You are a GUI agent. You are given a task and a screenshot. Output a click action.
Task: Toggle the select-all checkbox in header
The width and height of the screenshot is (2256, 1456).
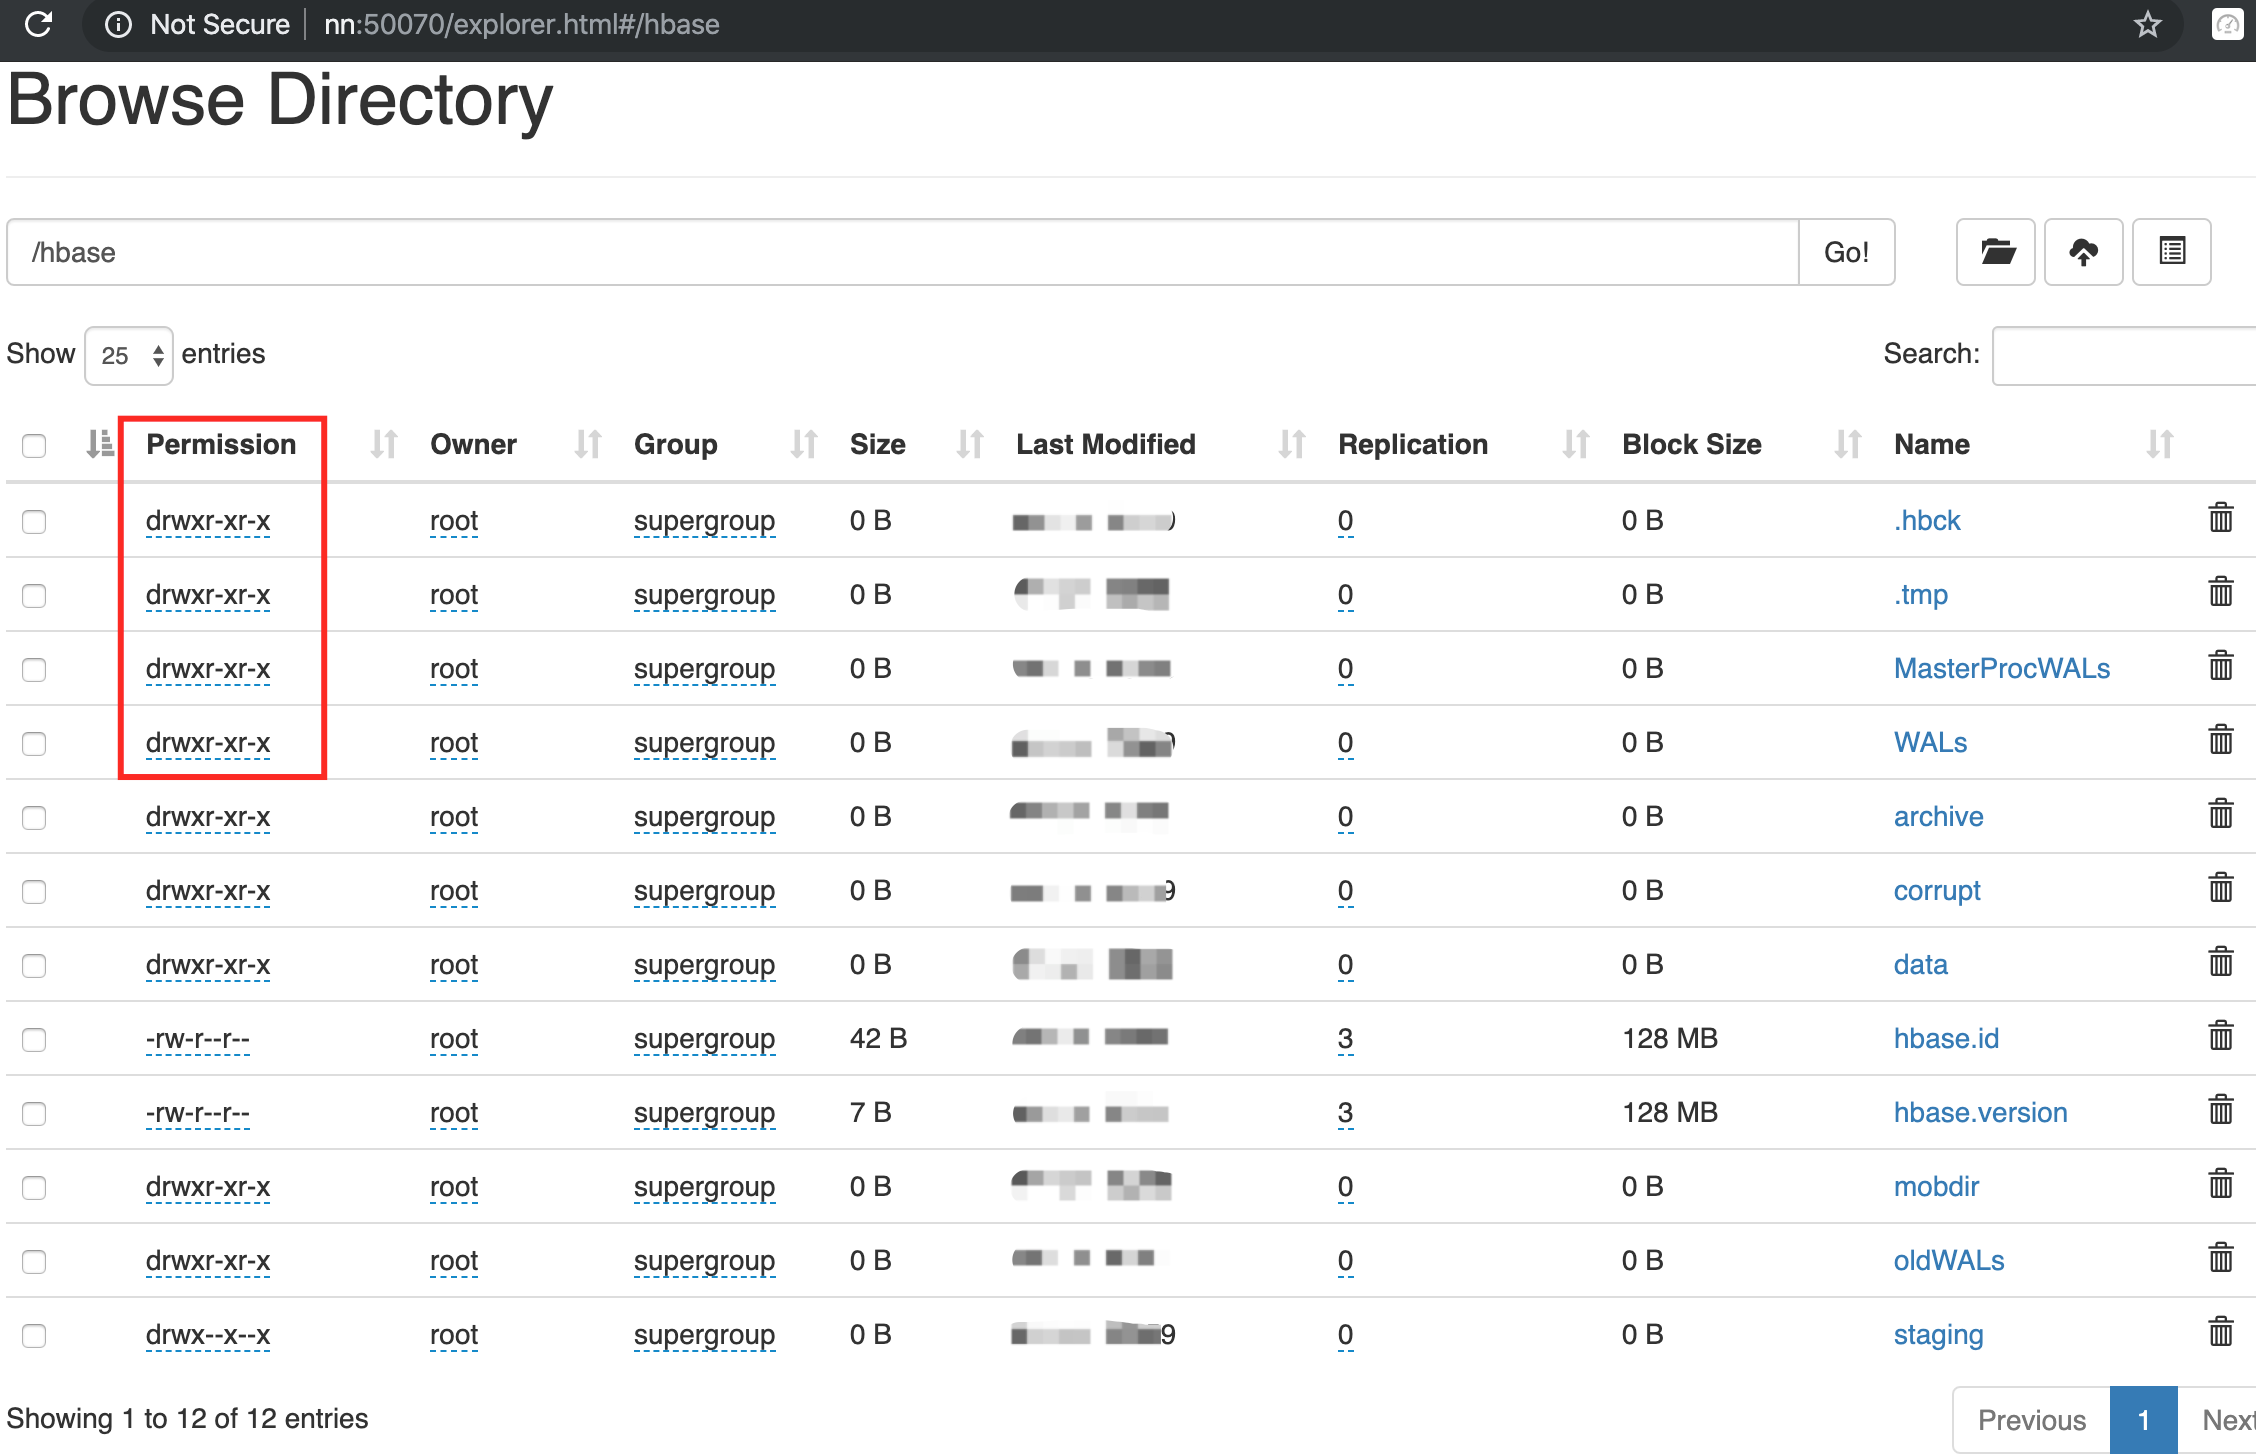click(34, 445)
